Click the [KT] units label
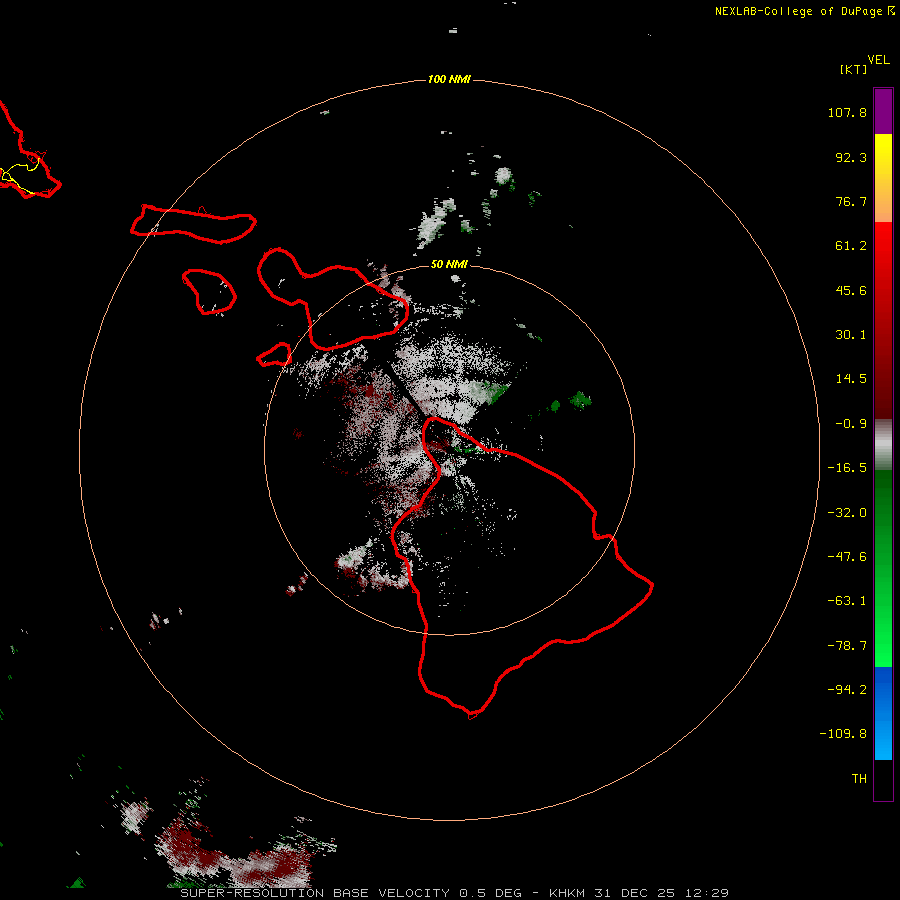Screen dimensions: 900x900 point(854,69)
